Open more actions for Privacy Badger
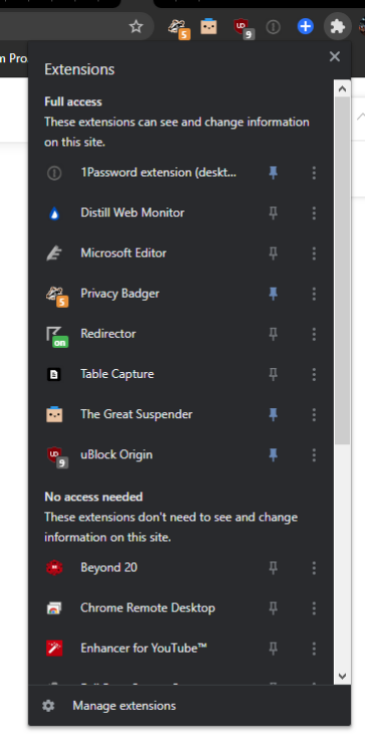365x749 pixels. [314, 294]
